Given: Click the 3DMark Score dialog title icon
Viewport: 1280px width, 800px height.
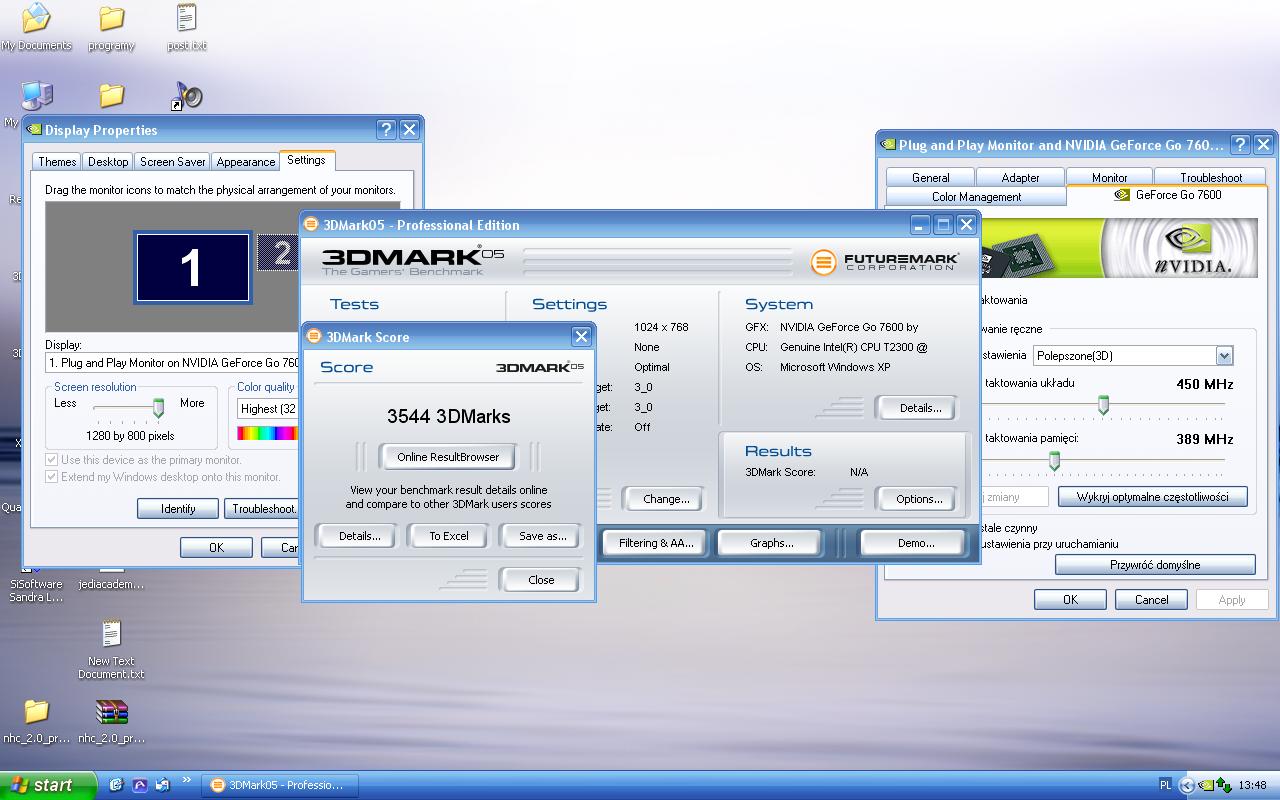Looking at the screenshot, I should (x=314, y=337).
